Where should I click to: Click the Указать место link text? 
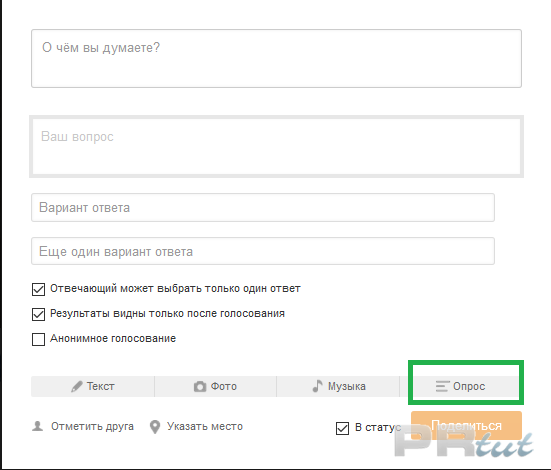[205, 426]
